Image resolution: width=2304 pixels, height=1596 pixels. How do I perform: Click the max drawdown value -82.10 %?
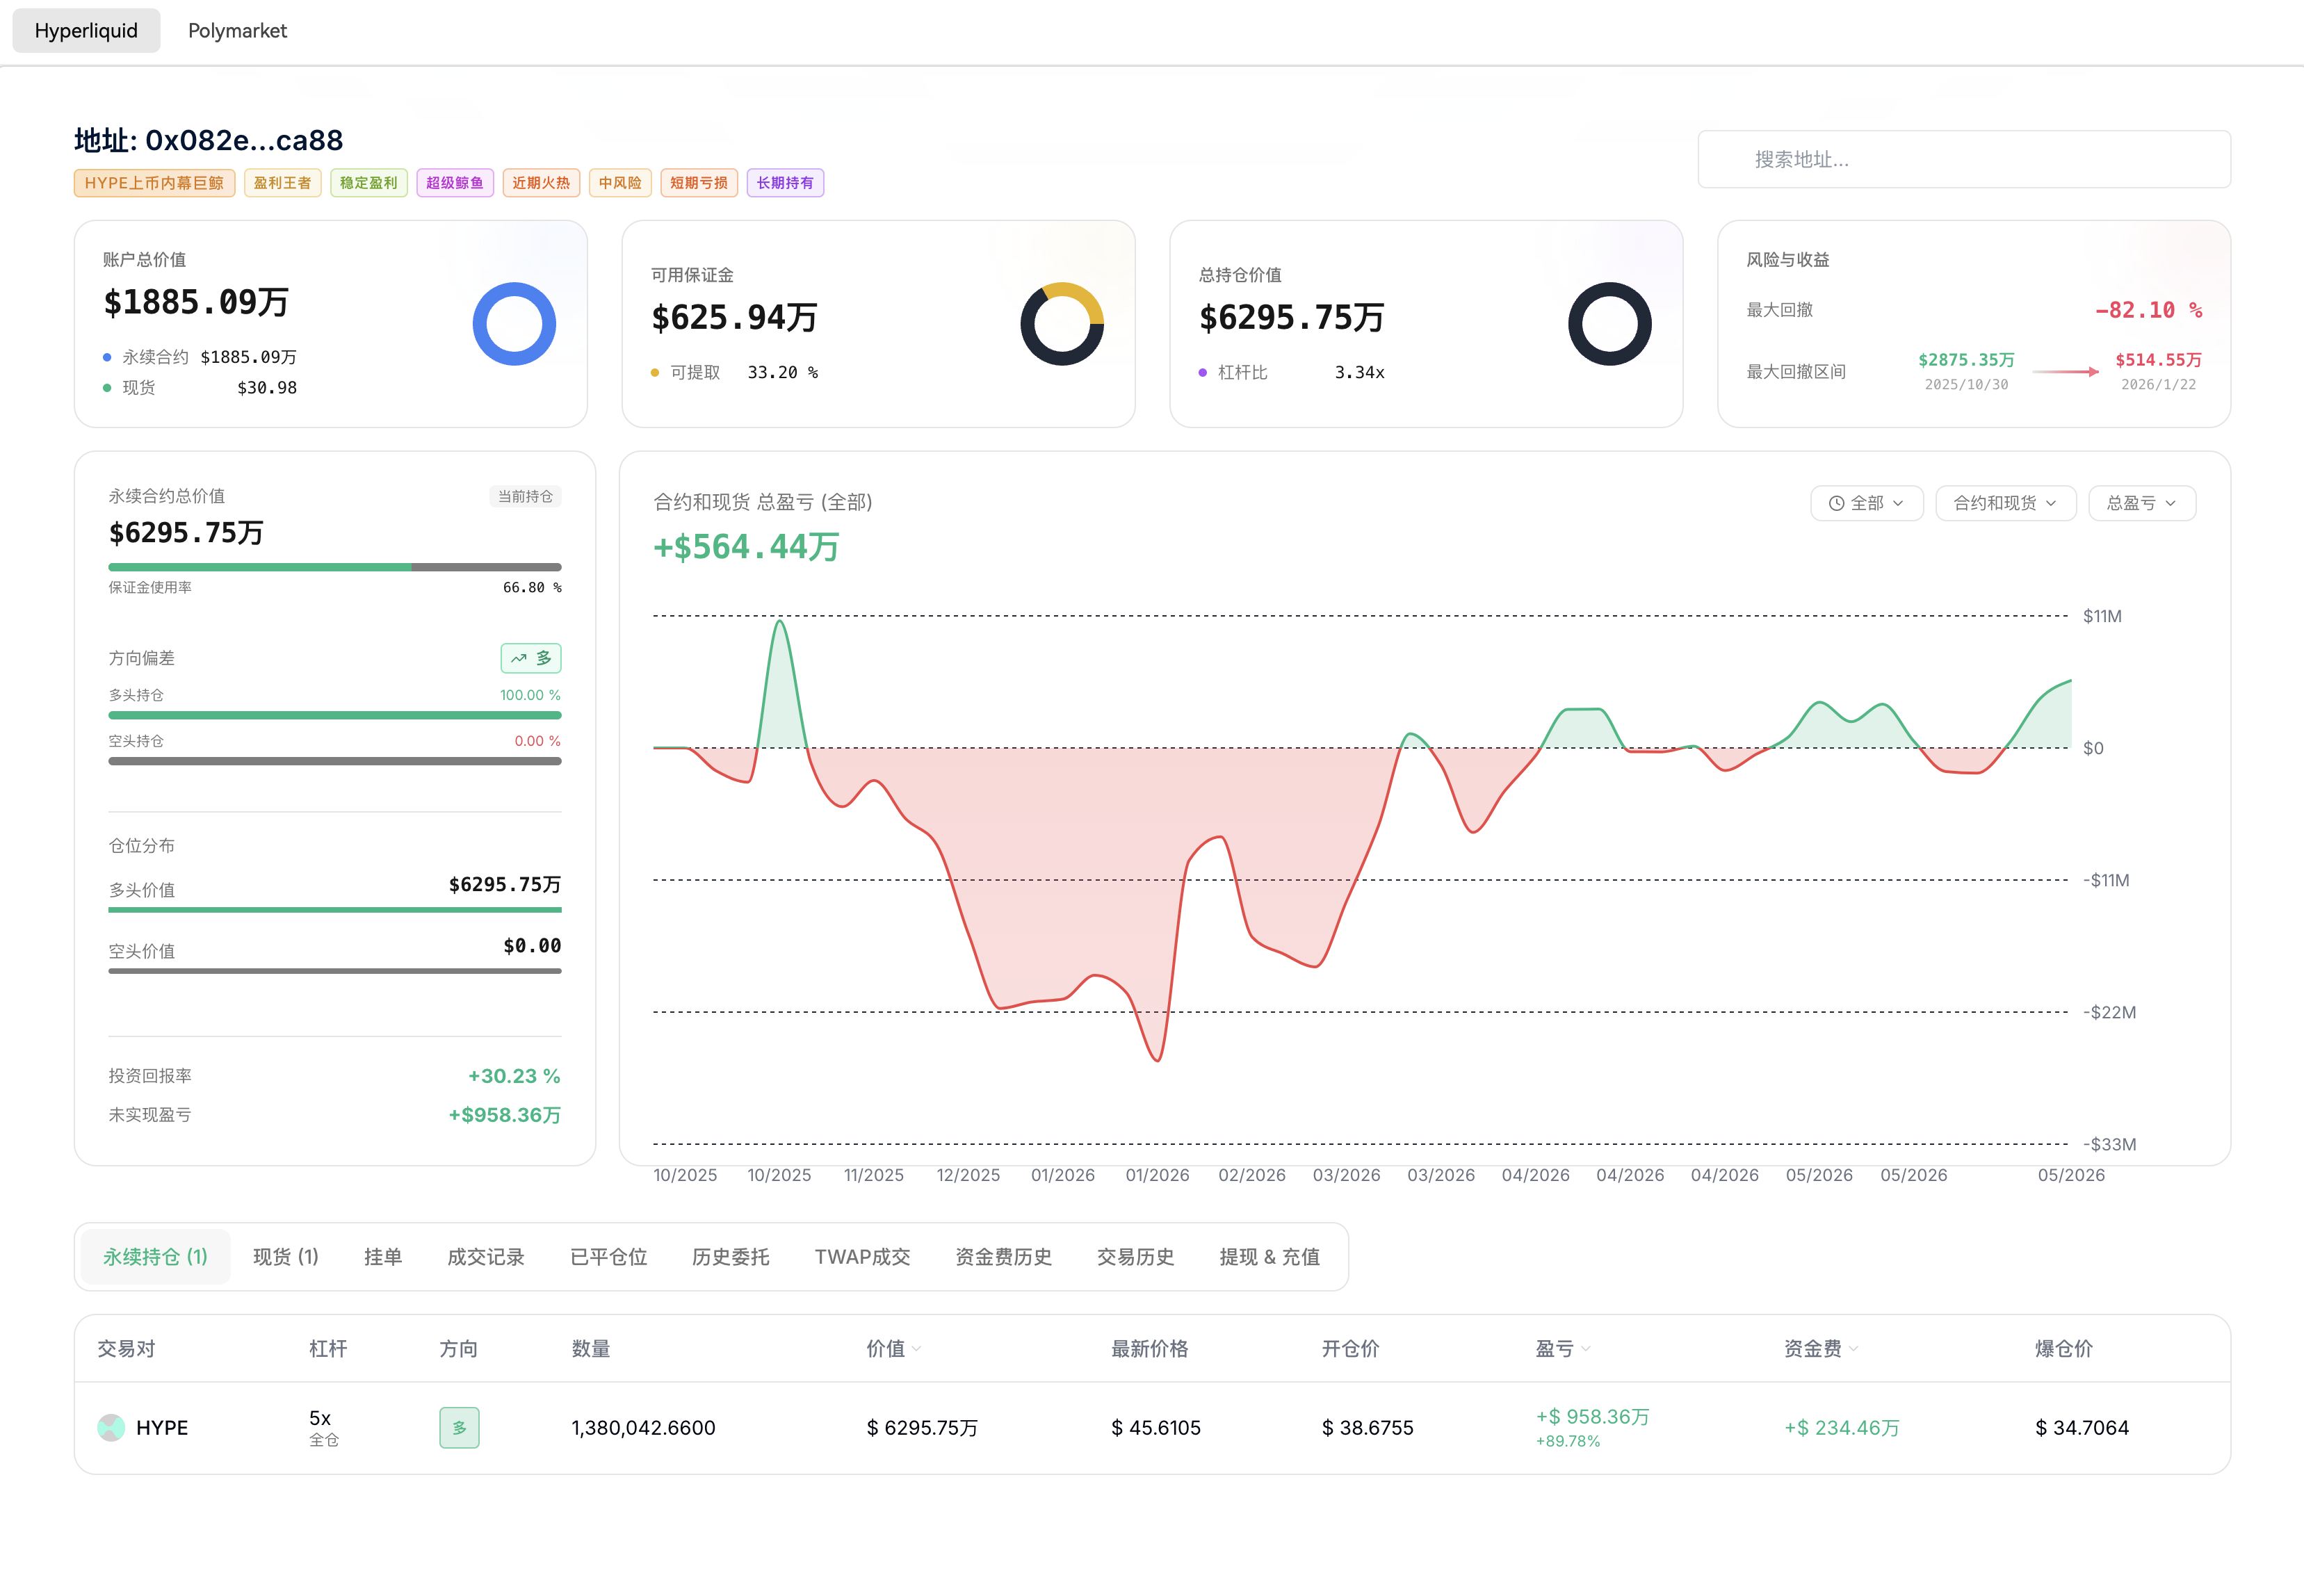pos(2148,310)
